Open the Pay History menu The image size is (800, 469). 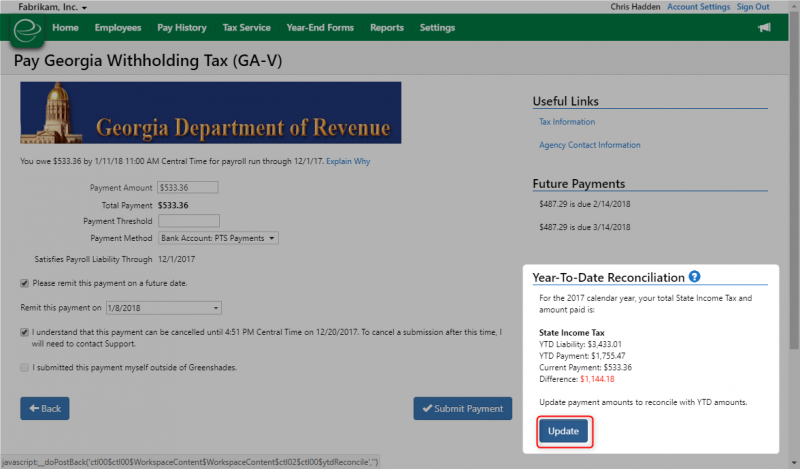coord(182,28)
